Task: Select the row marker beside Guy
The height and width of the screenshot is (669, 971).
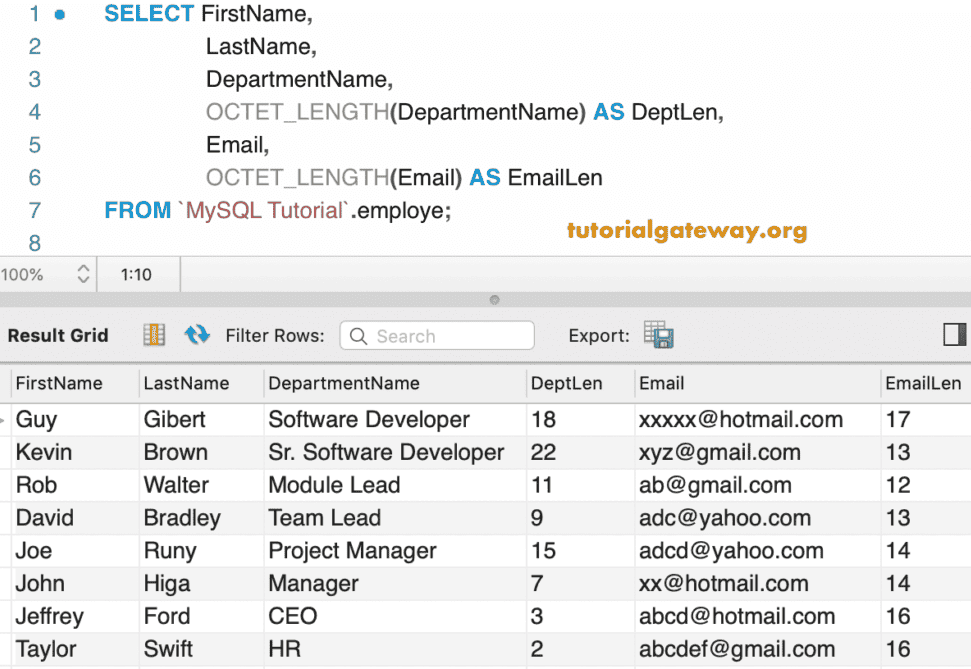Action: coord(5,420)
